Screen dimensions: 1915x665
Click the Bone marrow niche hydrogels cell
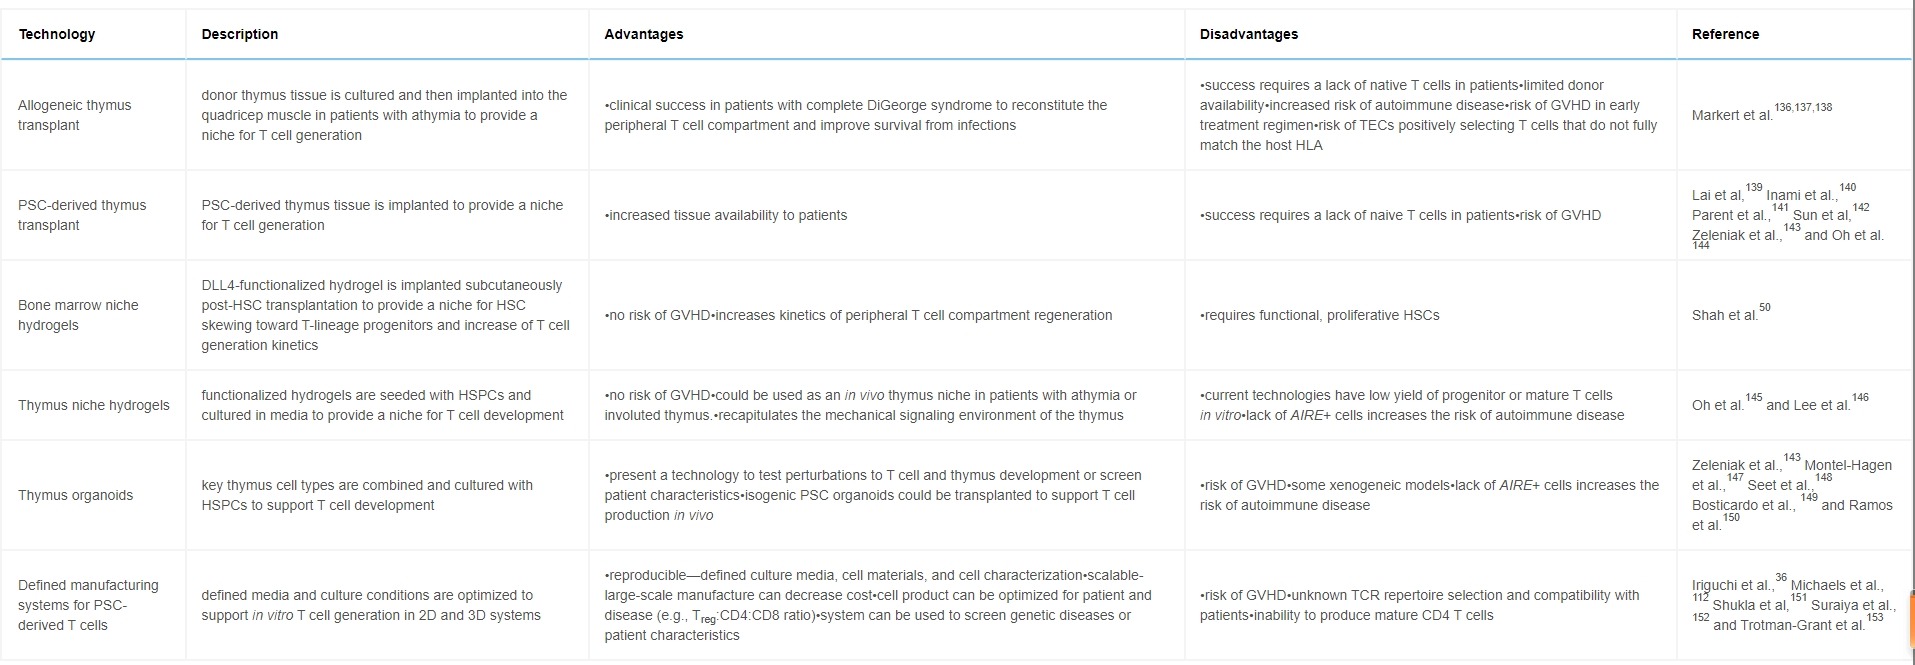point(78,315)
